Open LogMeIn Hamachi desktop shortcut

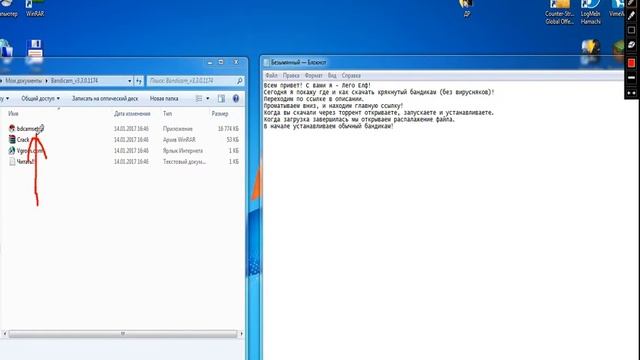coord(590,12)
